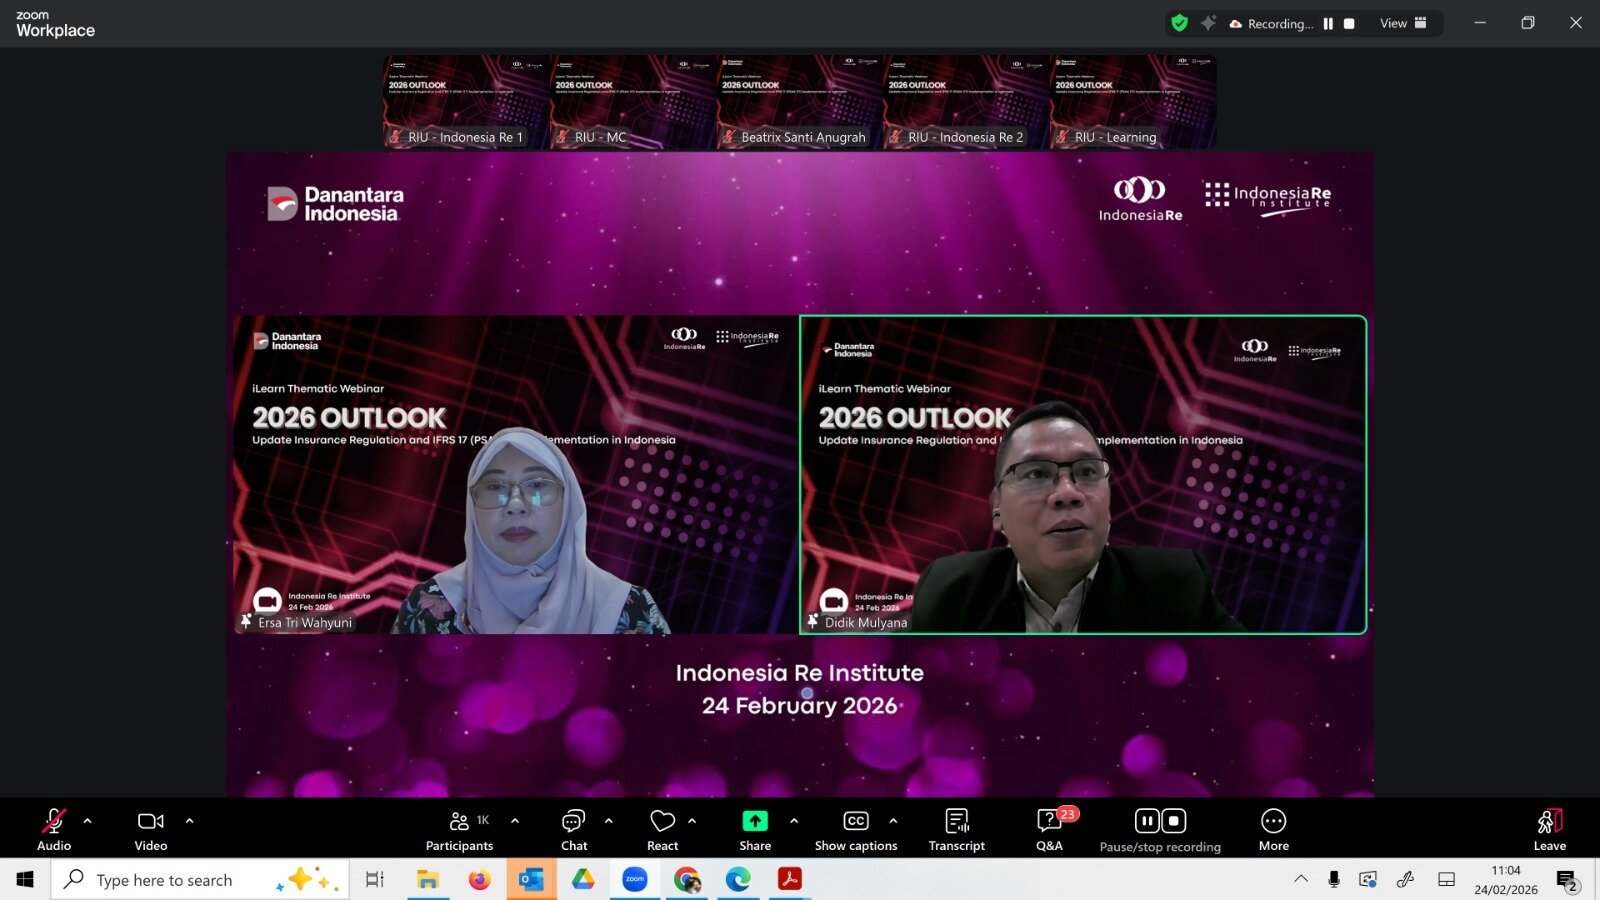This screenshot has height=900, width=1600.
Task: Leave the meeting
Action: [x=1549, y=829]
